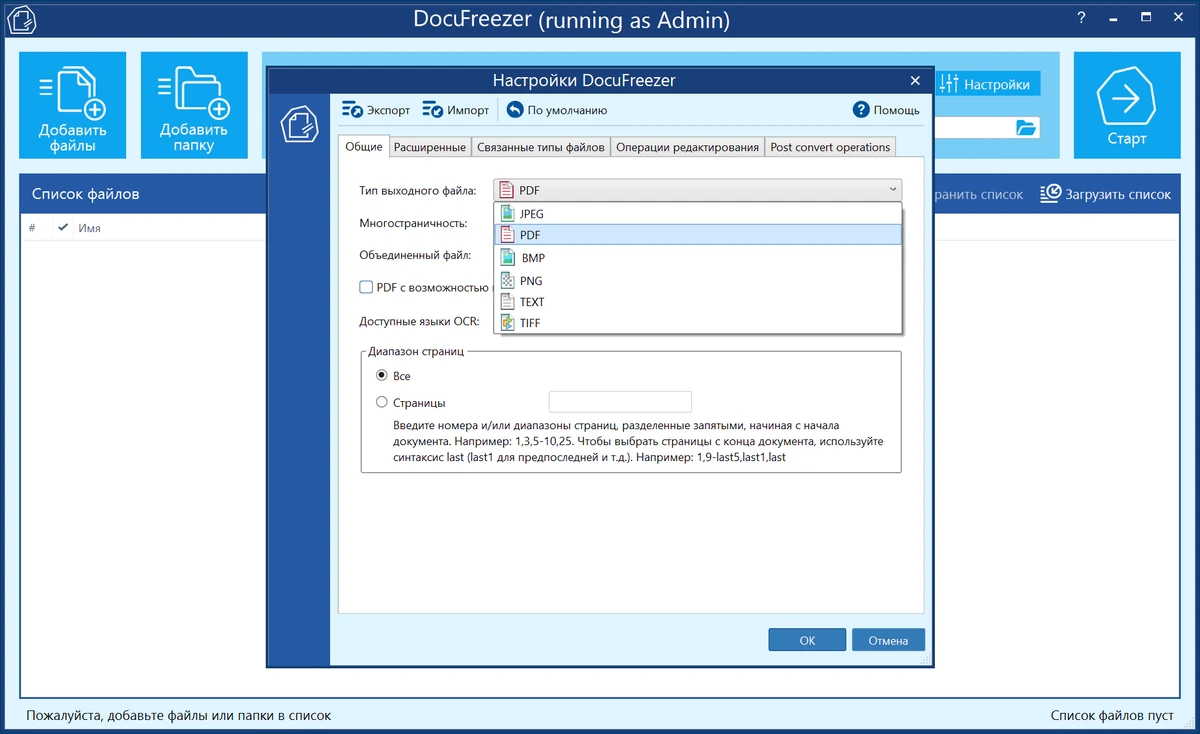This screenshot has height=734, width=1200.
Task: Click the reset to default arrow icon
Action: pyautogui.click(x=515, y=110)
